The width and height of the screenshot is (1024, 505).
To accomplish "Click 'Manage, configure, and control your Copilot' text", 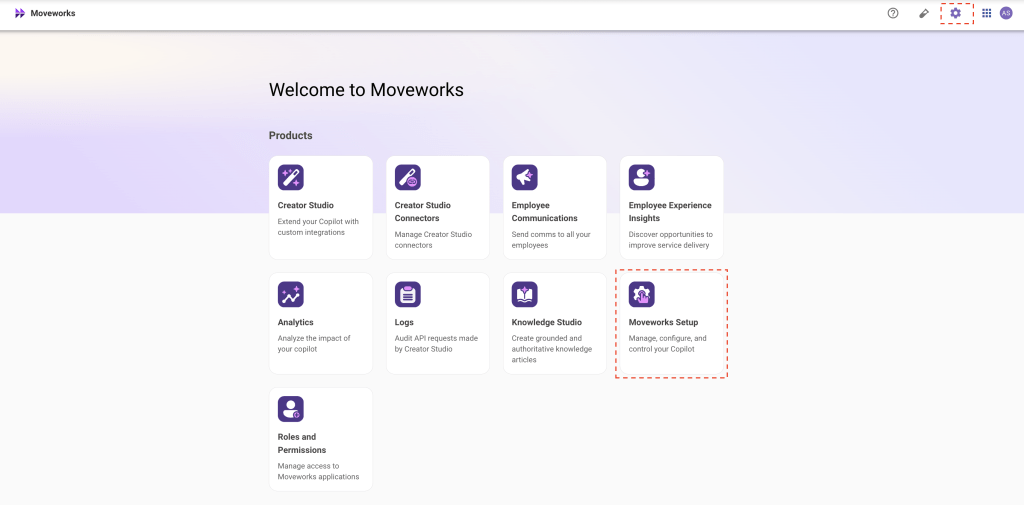I will click(667, 344).
